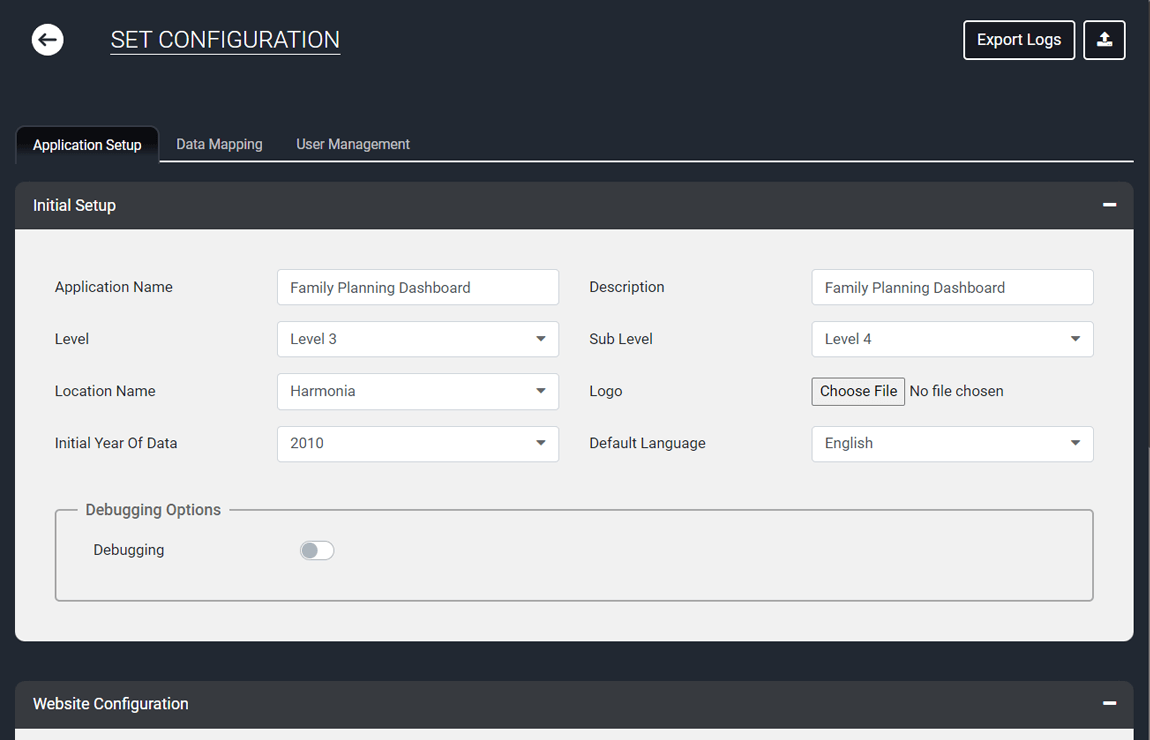This screenshot has height=740, width=1150.
Task: Collapse Website Configuration section
Action: [1109, 703]
